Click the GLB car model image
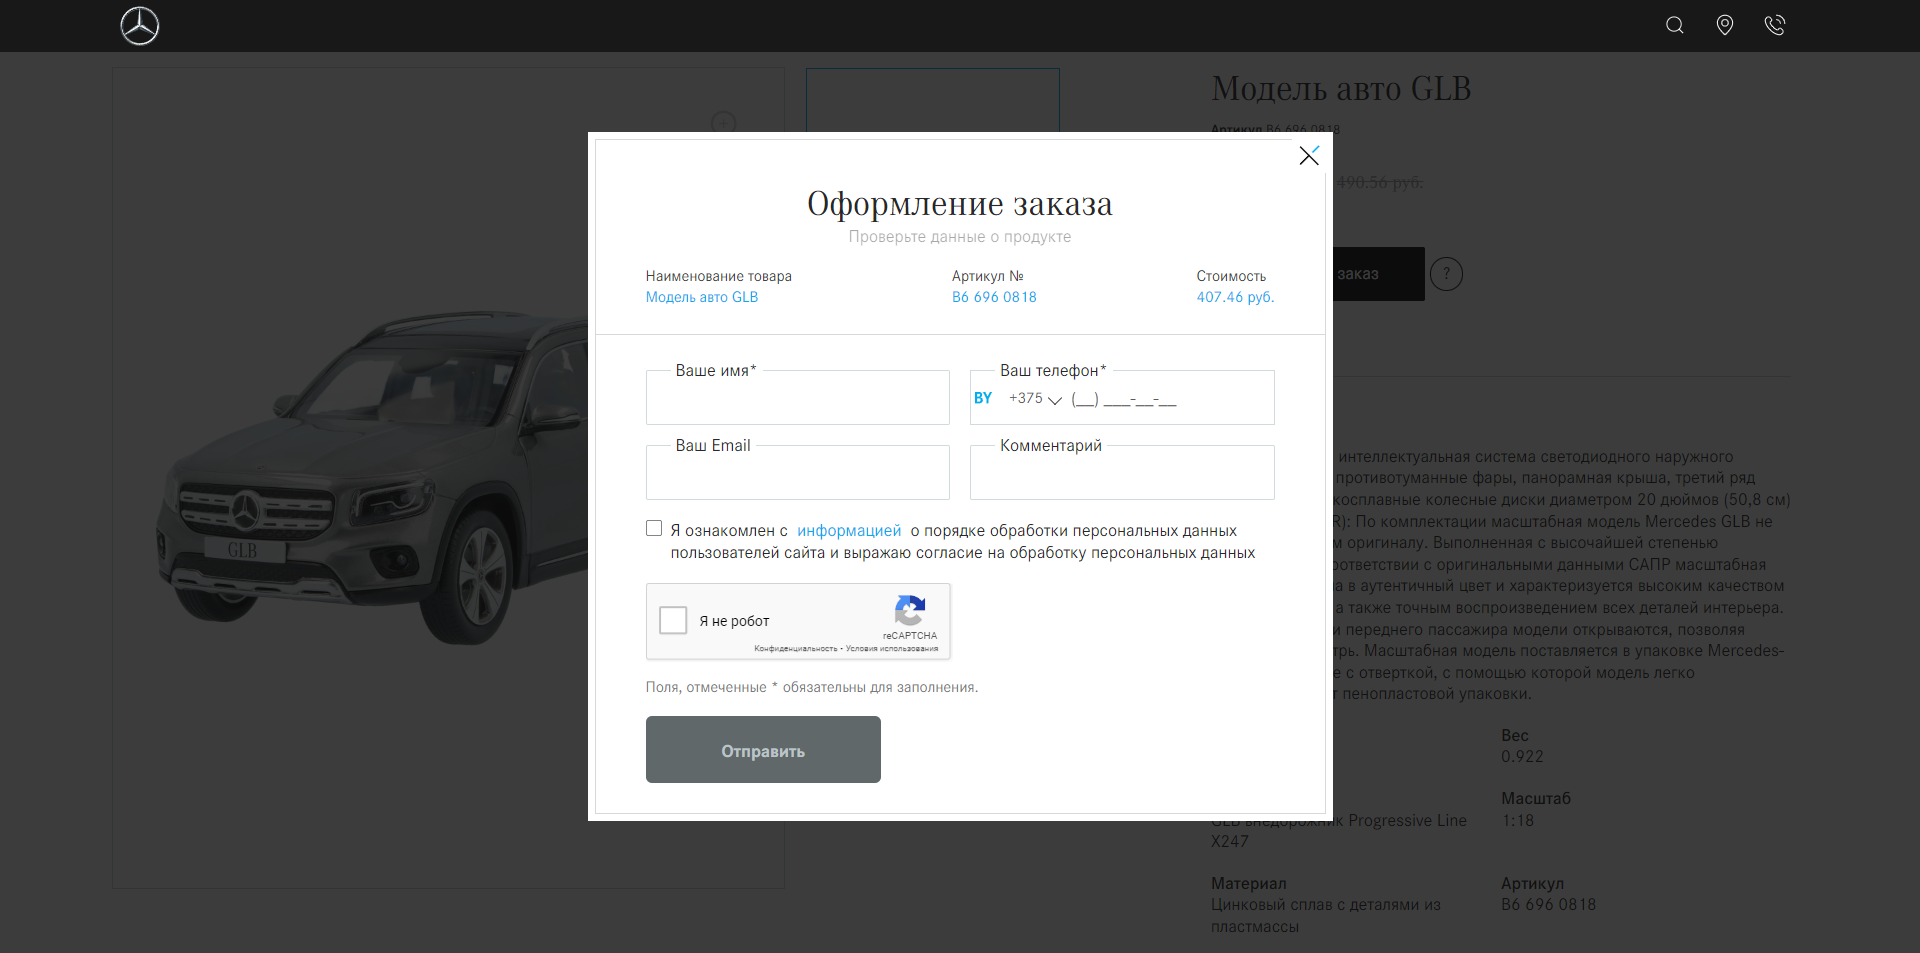This screenshot has height=953, width=1920. point(370,480)
